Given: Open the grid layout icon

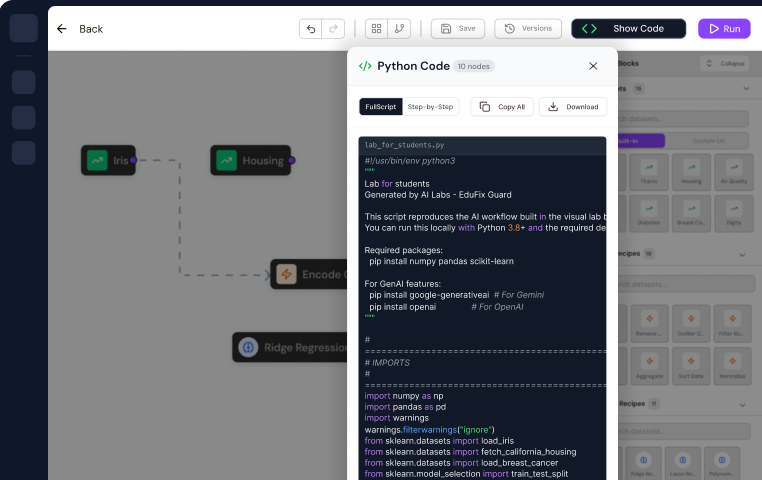Looking at the screenshot, I should click(x=376, y=29).
